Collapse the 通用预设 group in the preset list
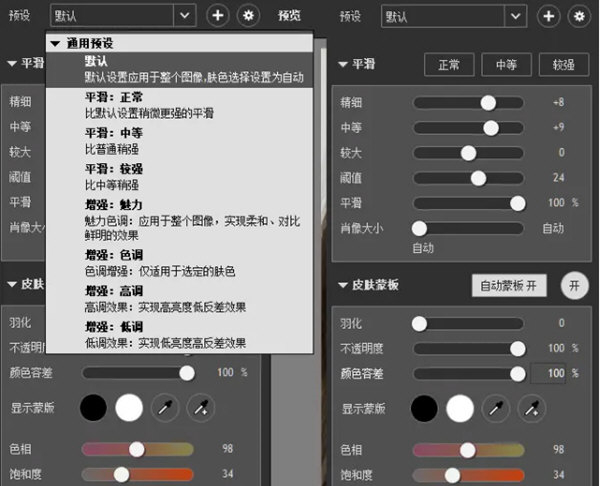Viewport: 600px width, 486px height. (56, 45)
